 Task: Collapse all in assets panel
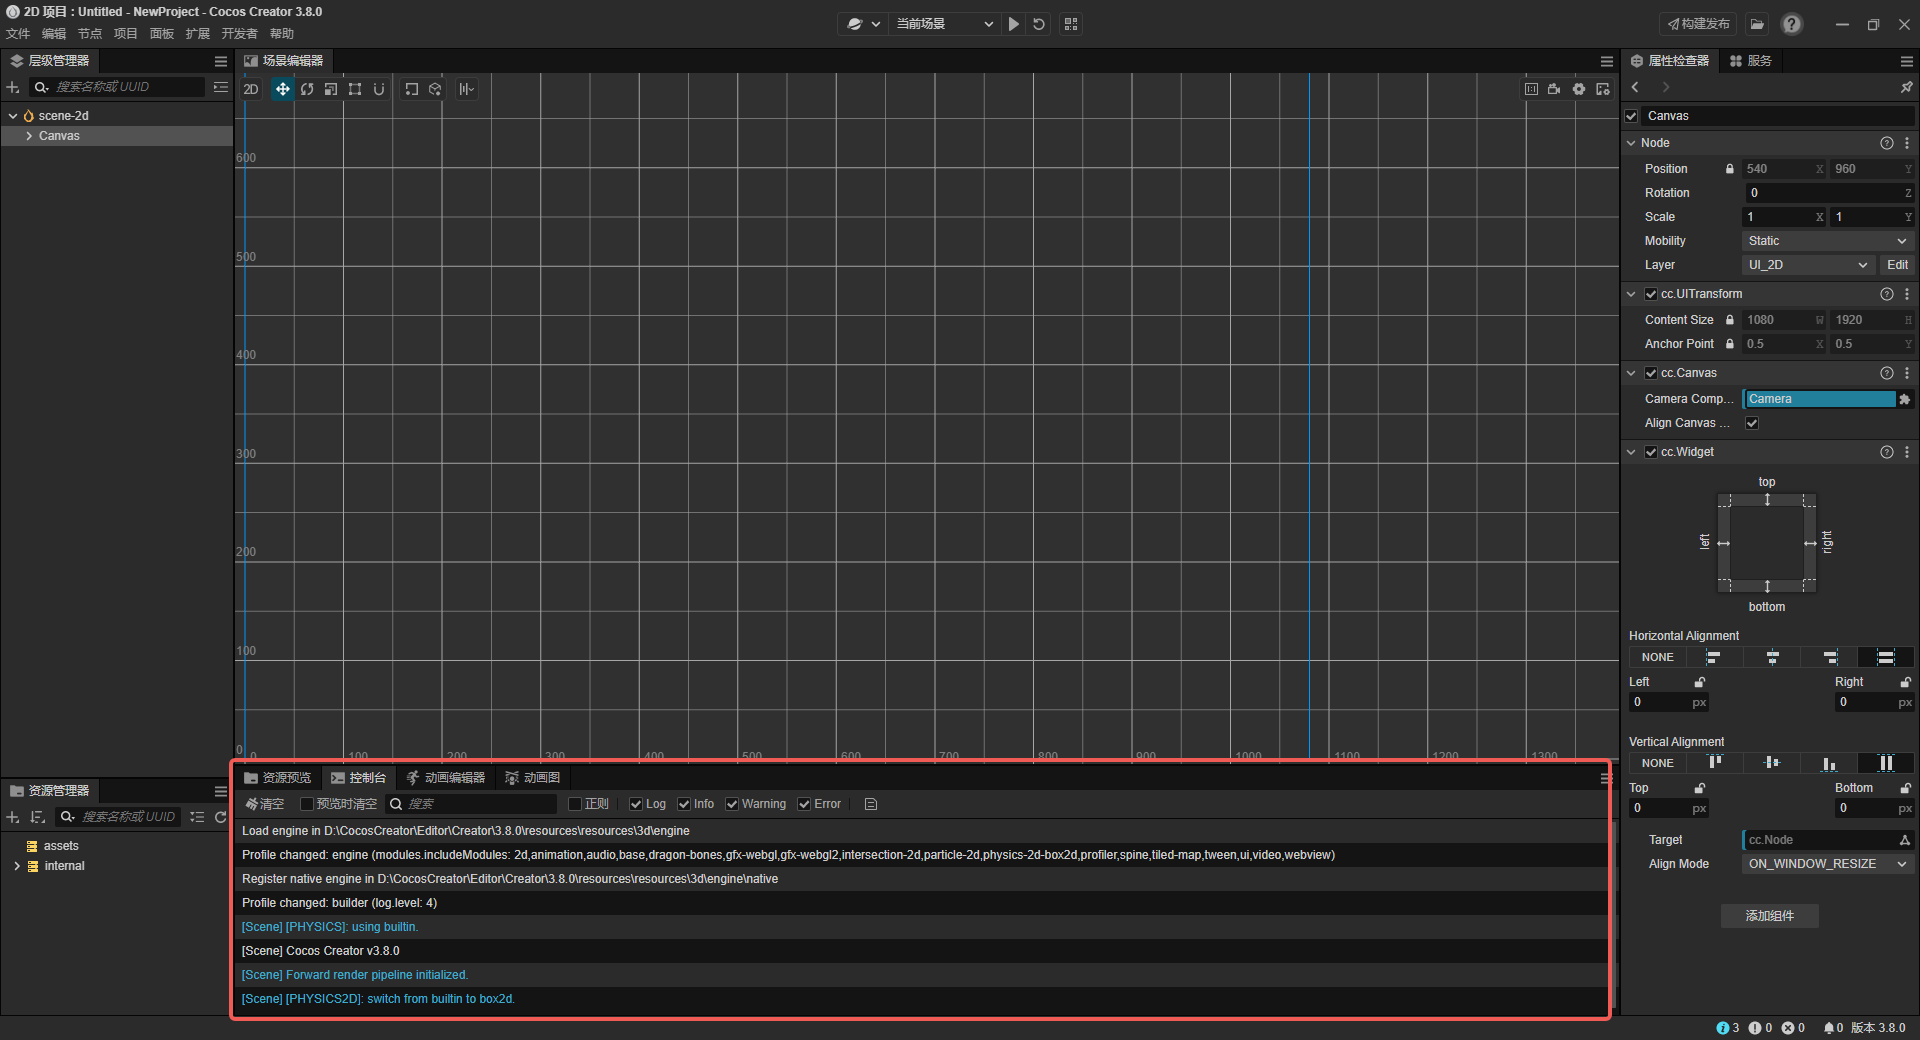pyautogui.click(x=197, y=817)
